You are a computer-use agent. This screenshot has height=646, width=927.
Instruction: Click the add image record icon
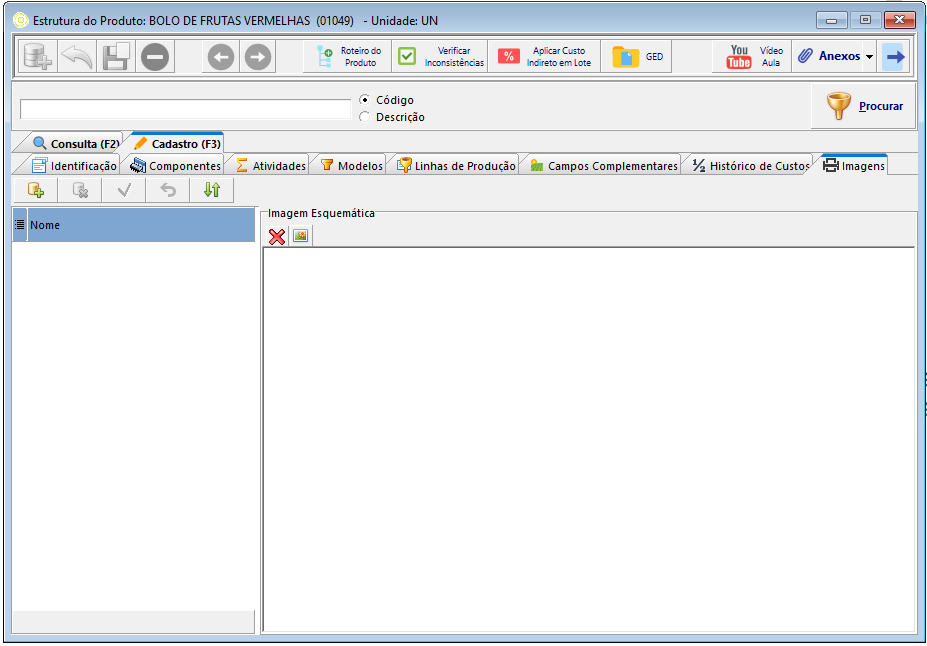click(x=35, y=190)
